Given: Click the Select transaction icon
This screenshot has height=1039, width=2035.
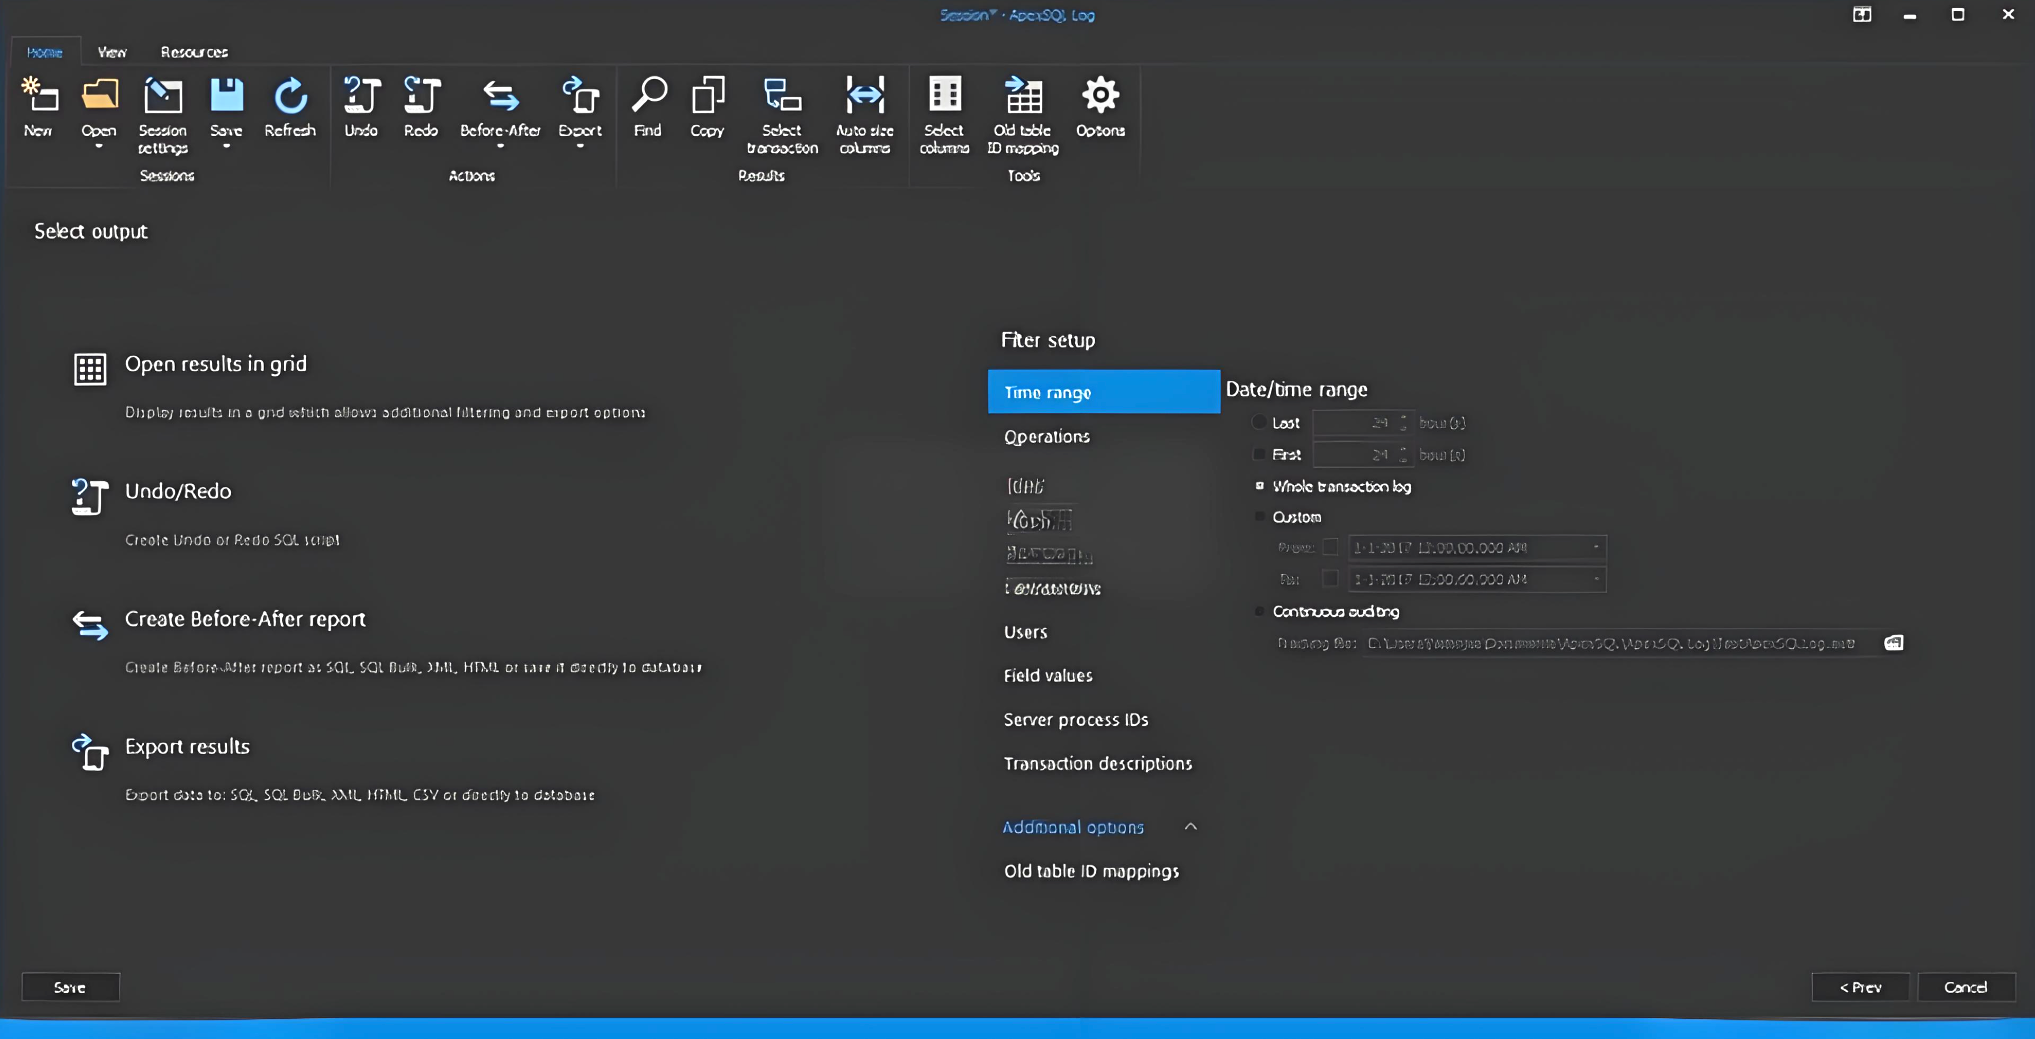Looking at the screenshot, I should click(x=782, y=95).
